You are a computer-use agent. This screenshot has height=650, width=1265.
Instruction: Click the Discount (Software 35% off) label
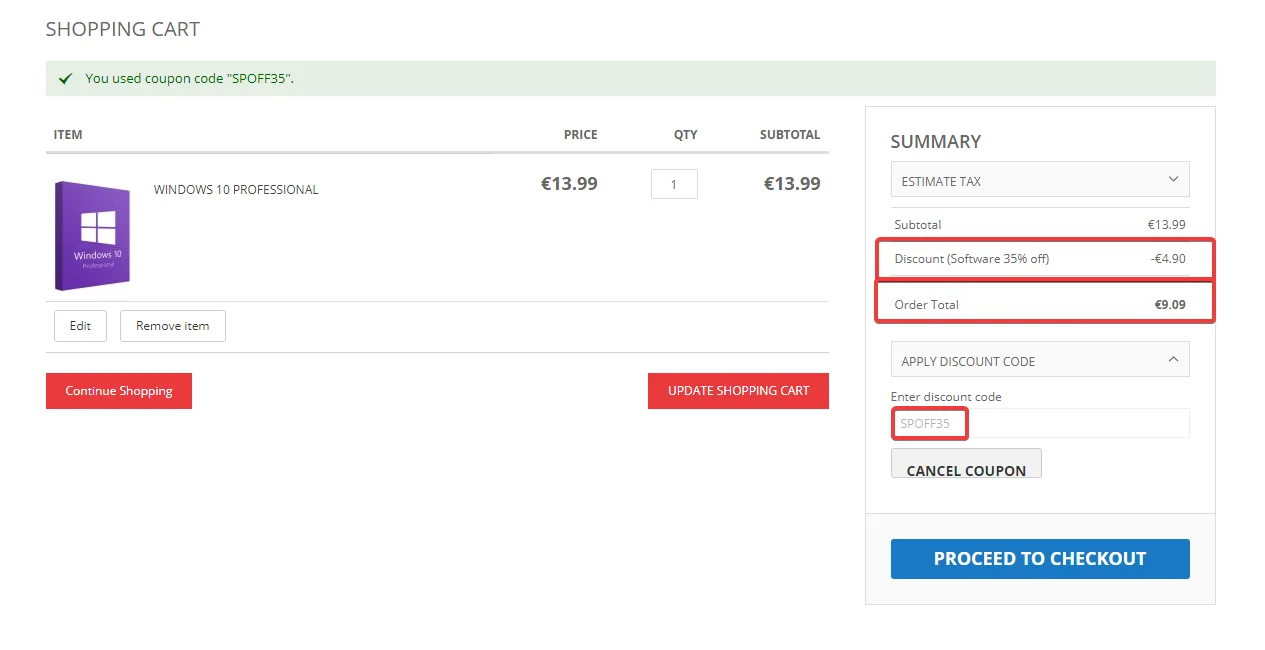tap(972, 259)
